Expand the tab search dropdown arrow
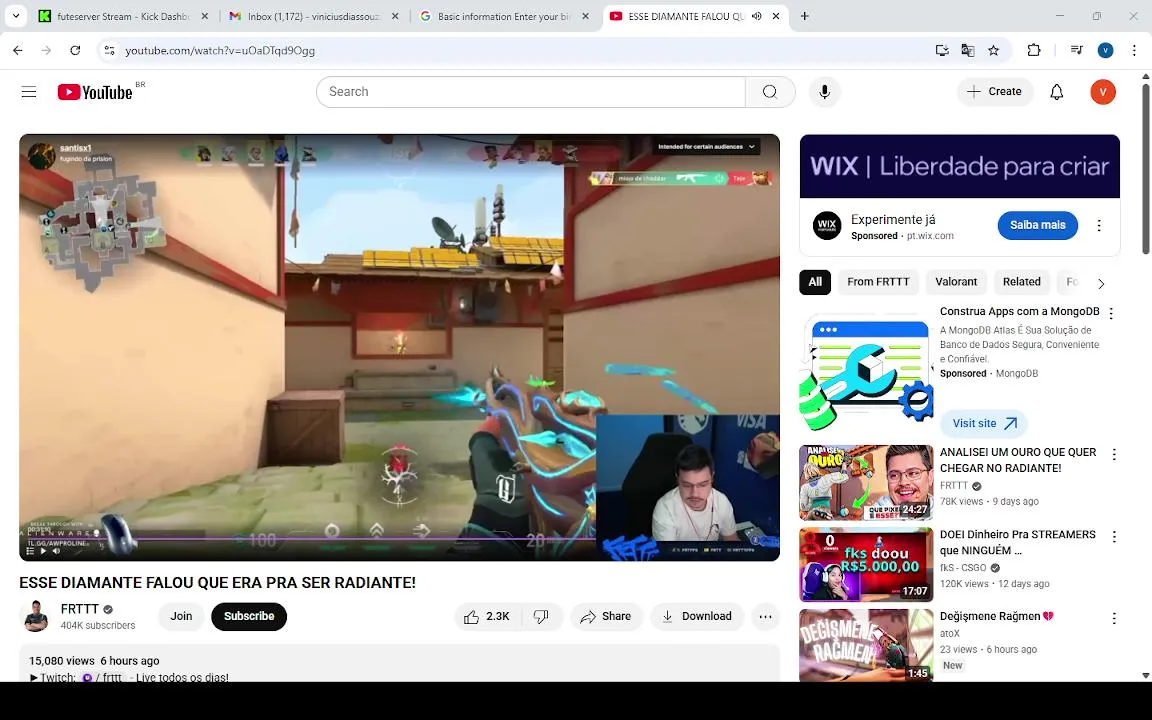The height and width of the screenshot is (720, 1152). [15, 16]
